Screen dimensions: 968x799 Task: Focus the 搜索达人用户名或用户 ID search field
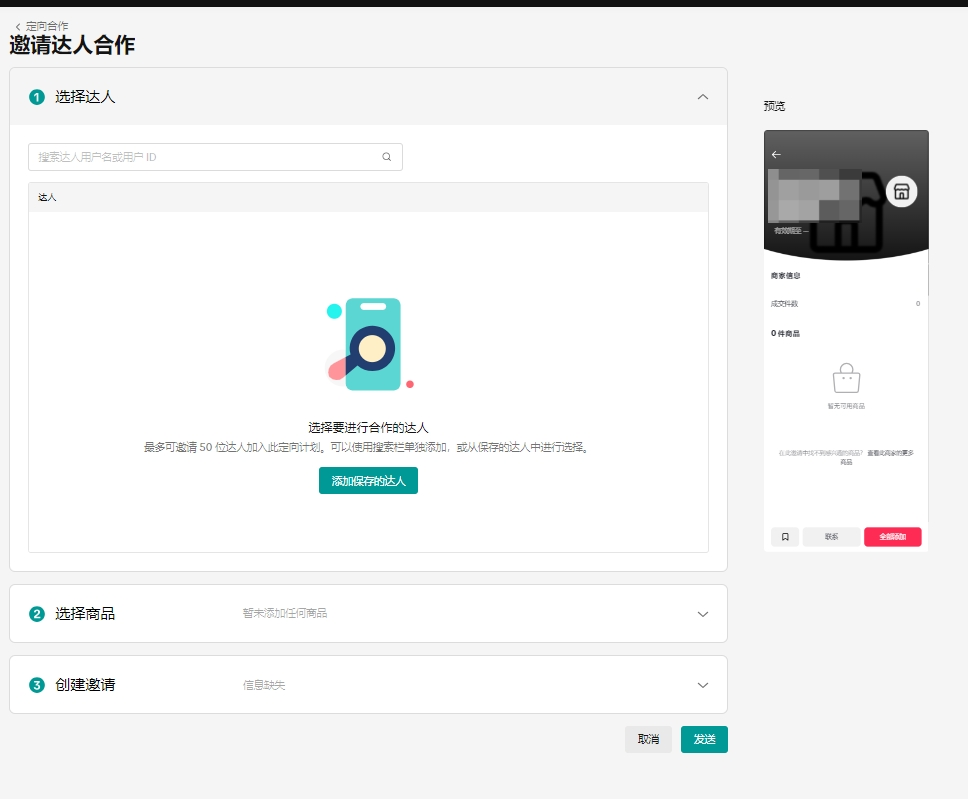tap(215, 157)
